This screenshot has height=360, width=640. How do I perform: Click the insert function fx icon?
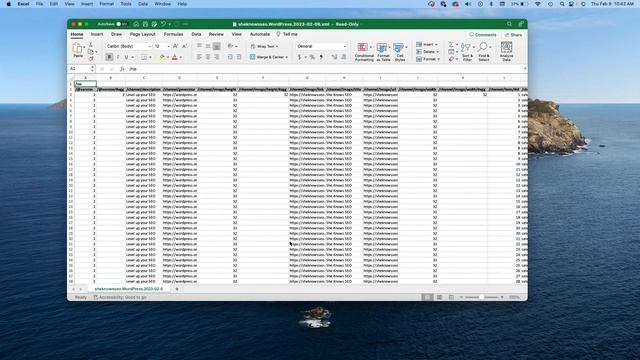tap(122, 69)
